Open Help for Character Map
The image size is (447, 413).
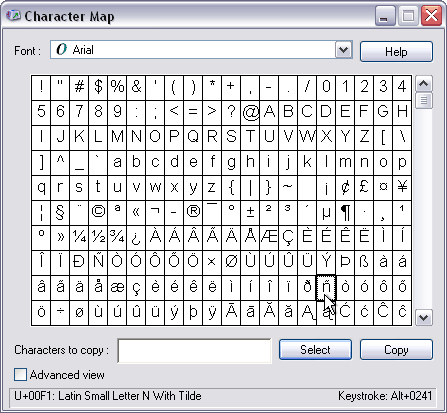pos(396,52)
